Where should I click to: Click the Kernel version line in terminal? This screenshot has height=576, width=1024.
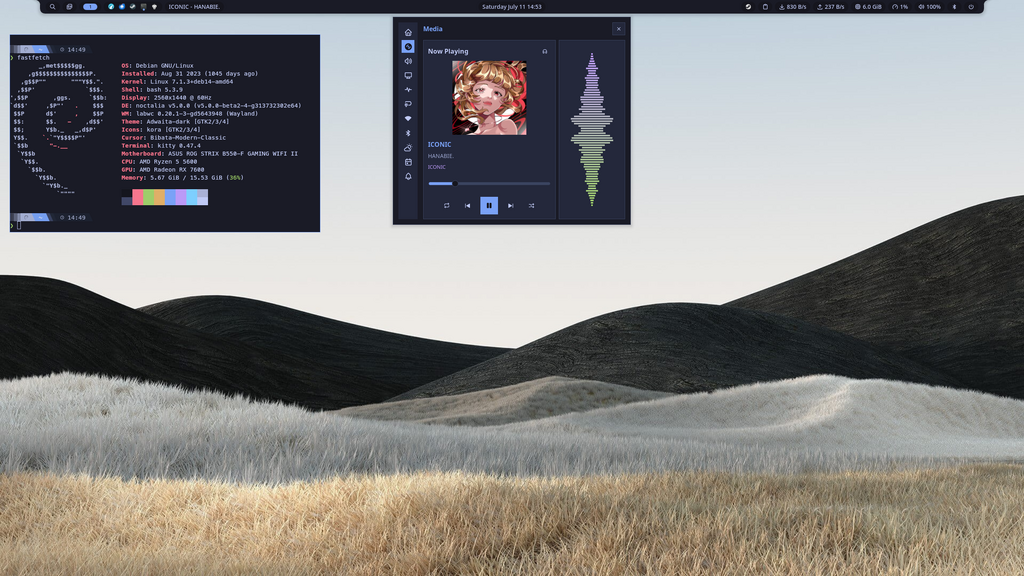pyautogui.click(x=177, y=82)
